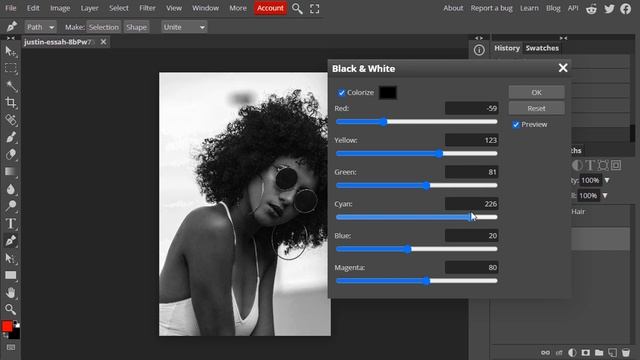Screen dimensions: 640x360
Task: Click the link layers icon
Action: click(x=545, y=352)
